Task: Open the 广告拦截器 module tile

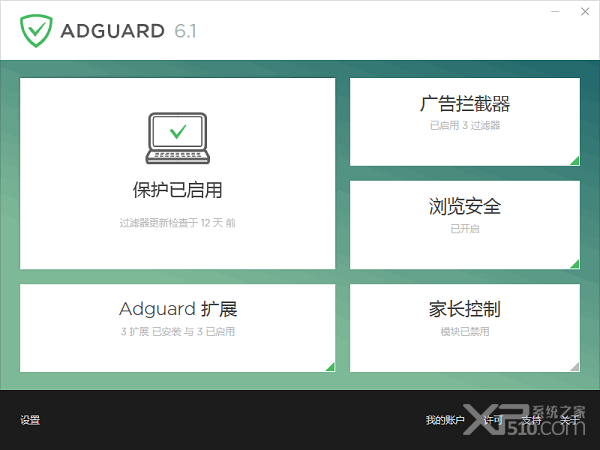Action: [465, 122]
